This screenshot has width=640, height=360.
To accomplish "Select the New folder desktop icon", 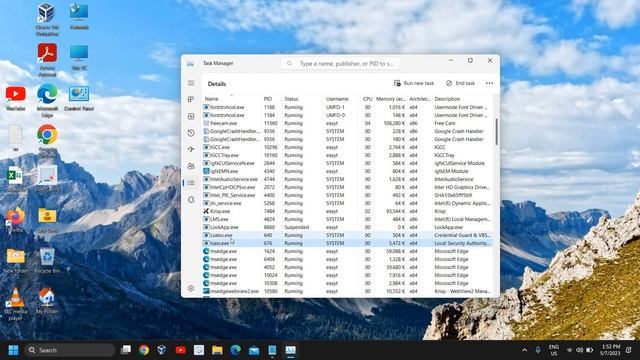I will pos(16,261).
